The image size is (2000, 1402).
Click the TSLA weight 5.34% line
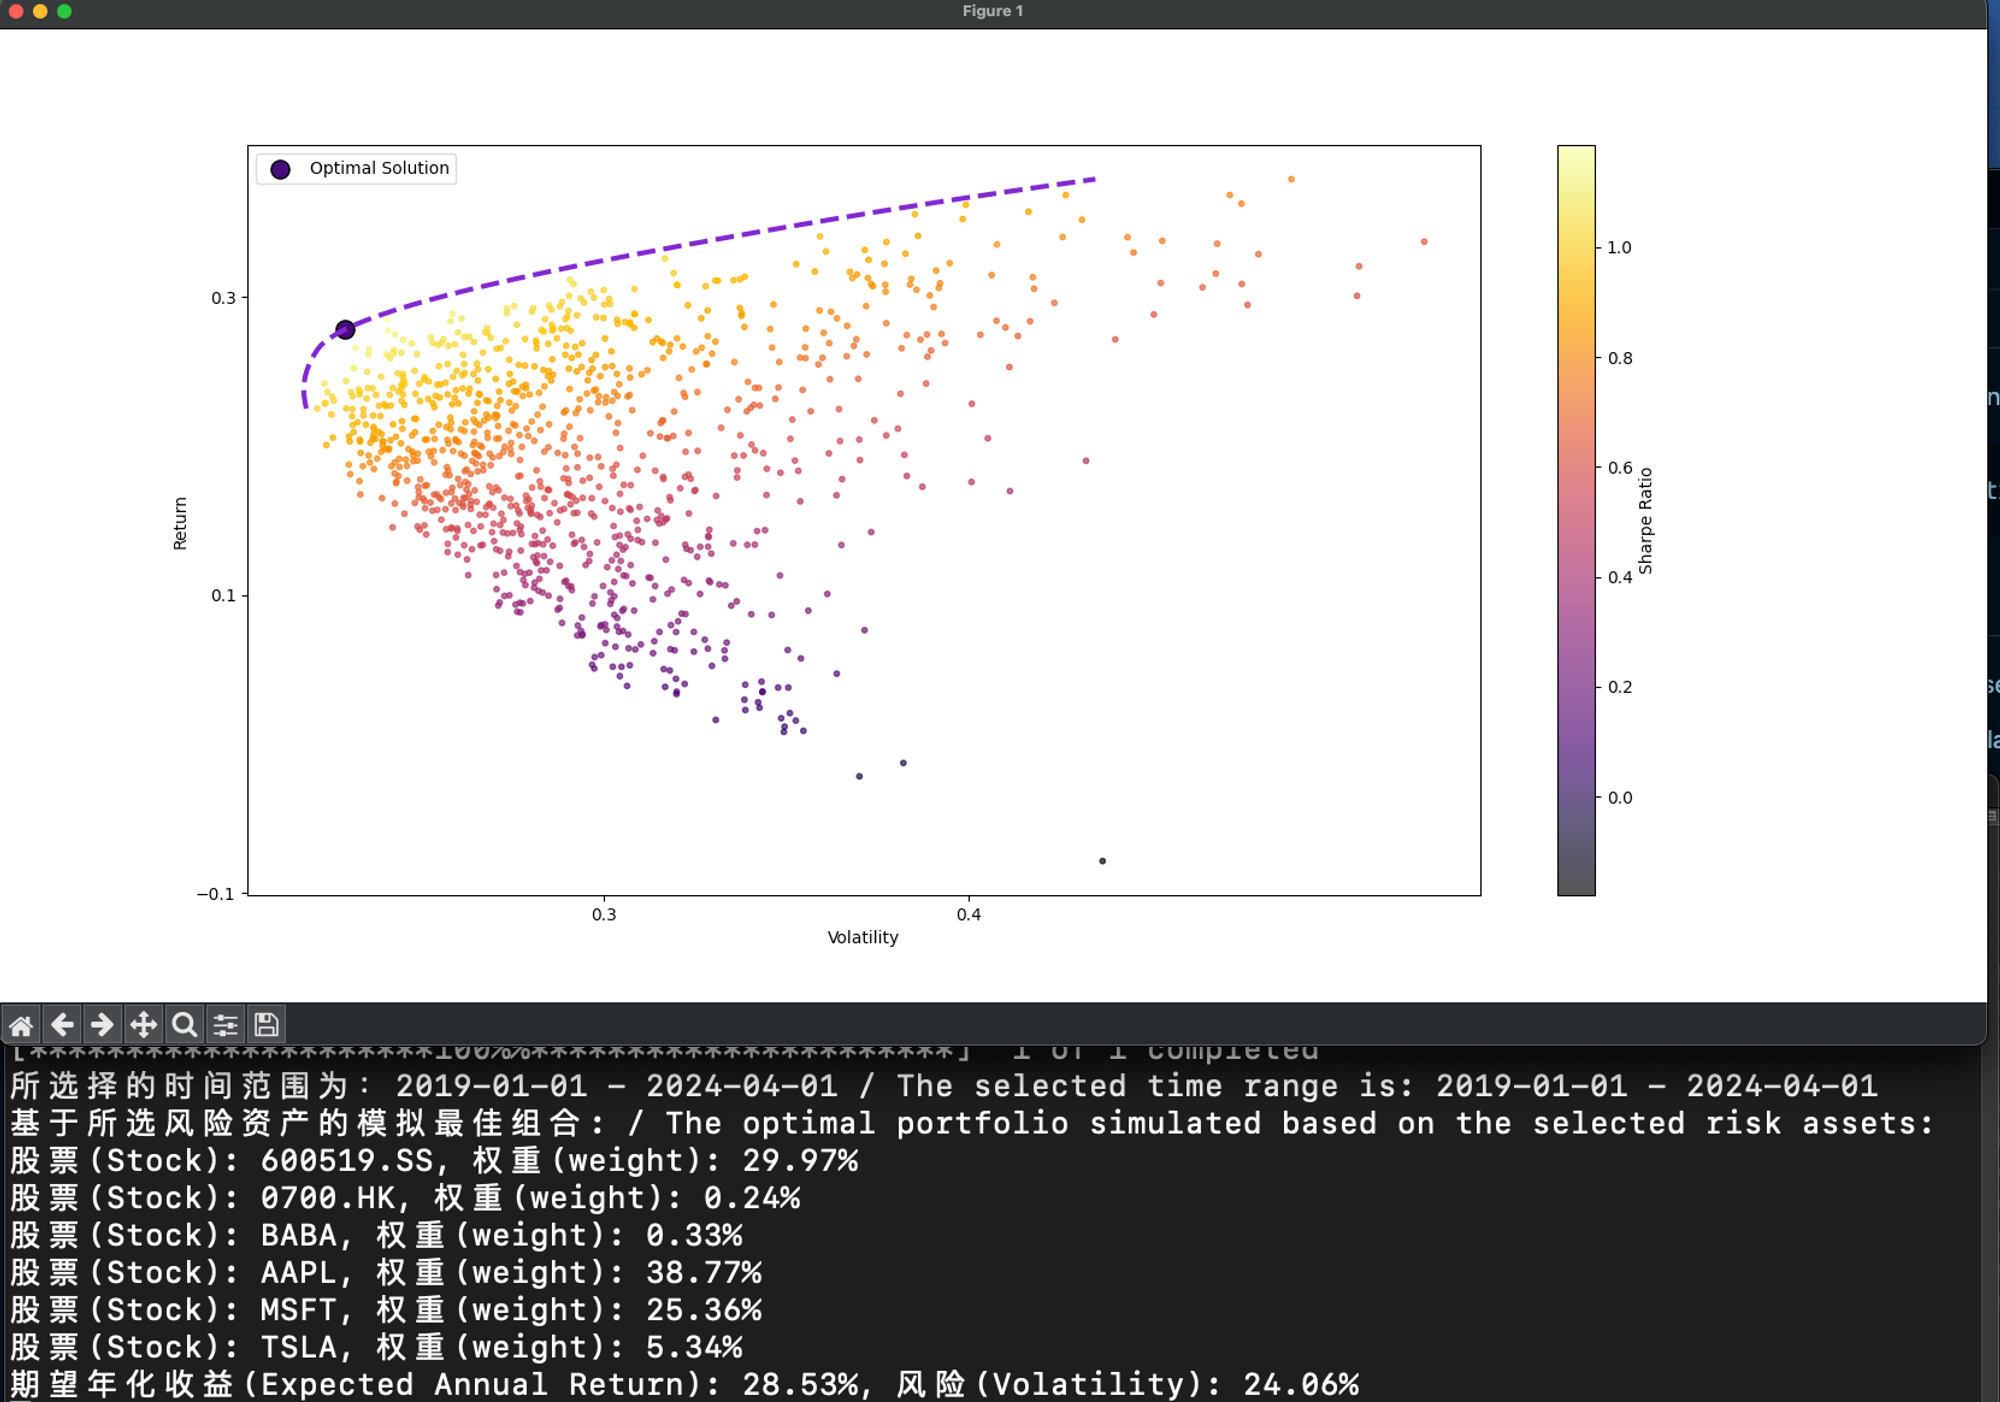376,1347
